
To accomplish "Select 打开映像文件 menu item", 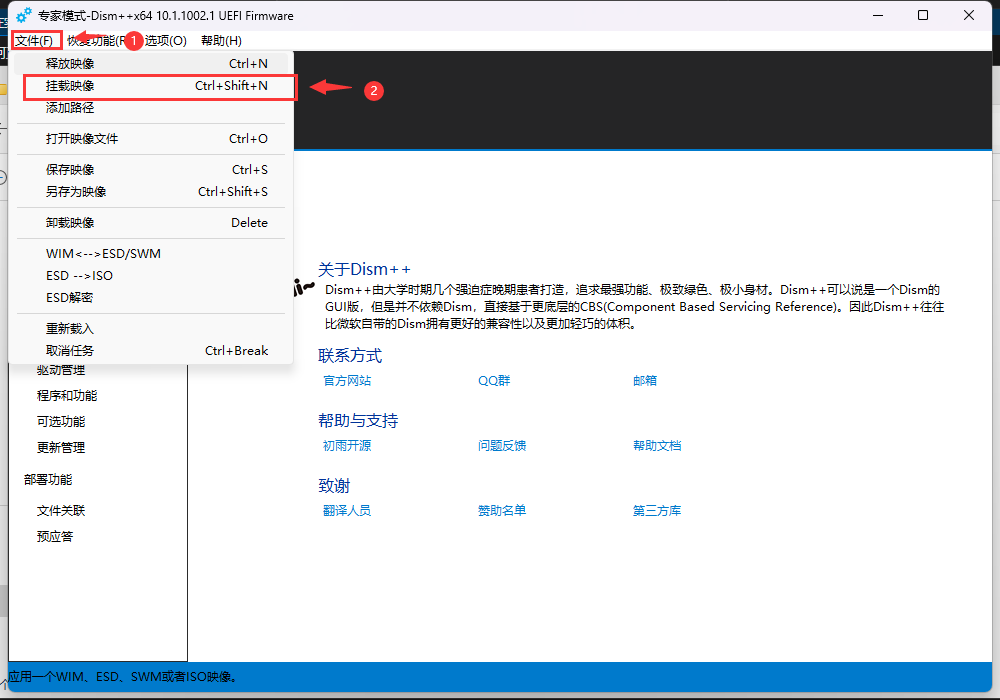I will [82, 139].
